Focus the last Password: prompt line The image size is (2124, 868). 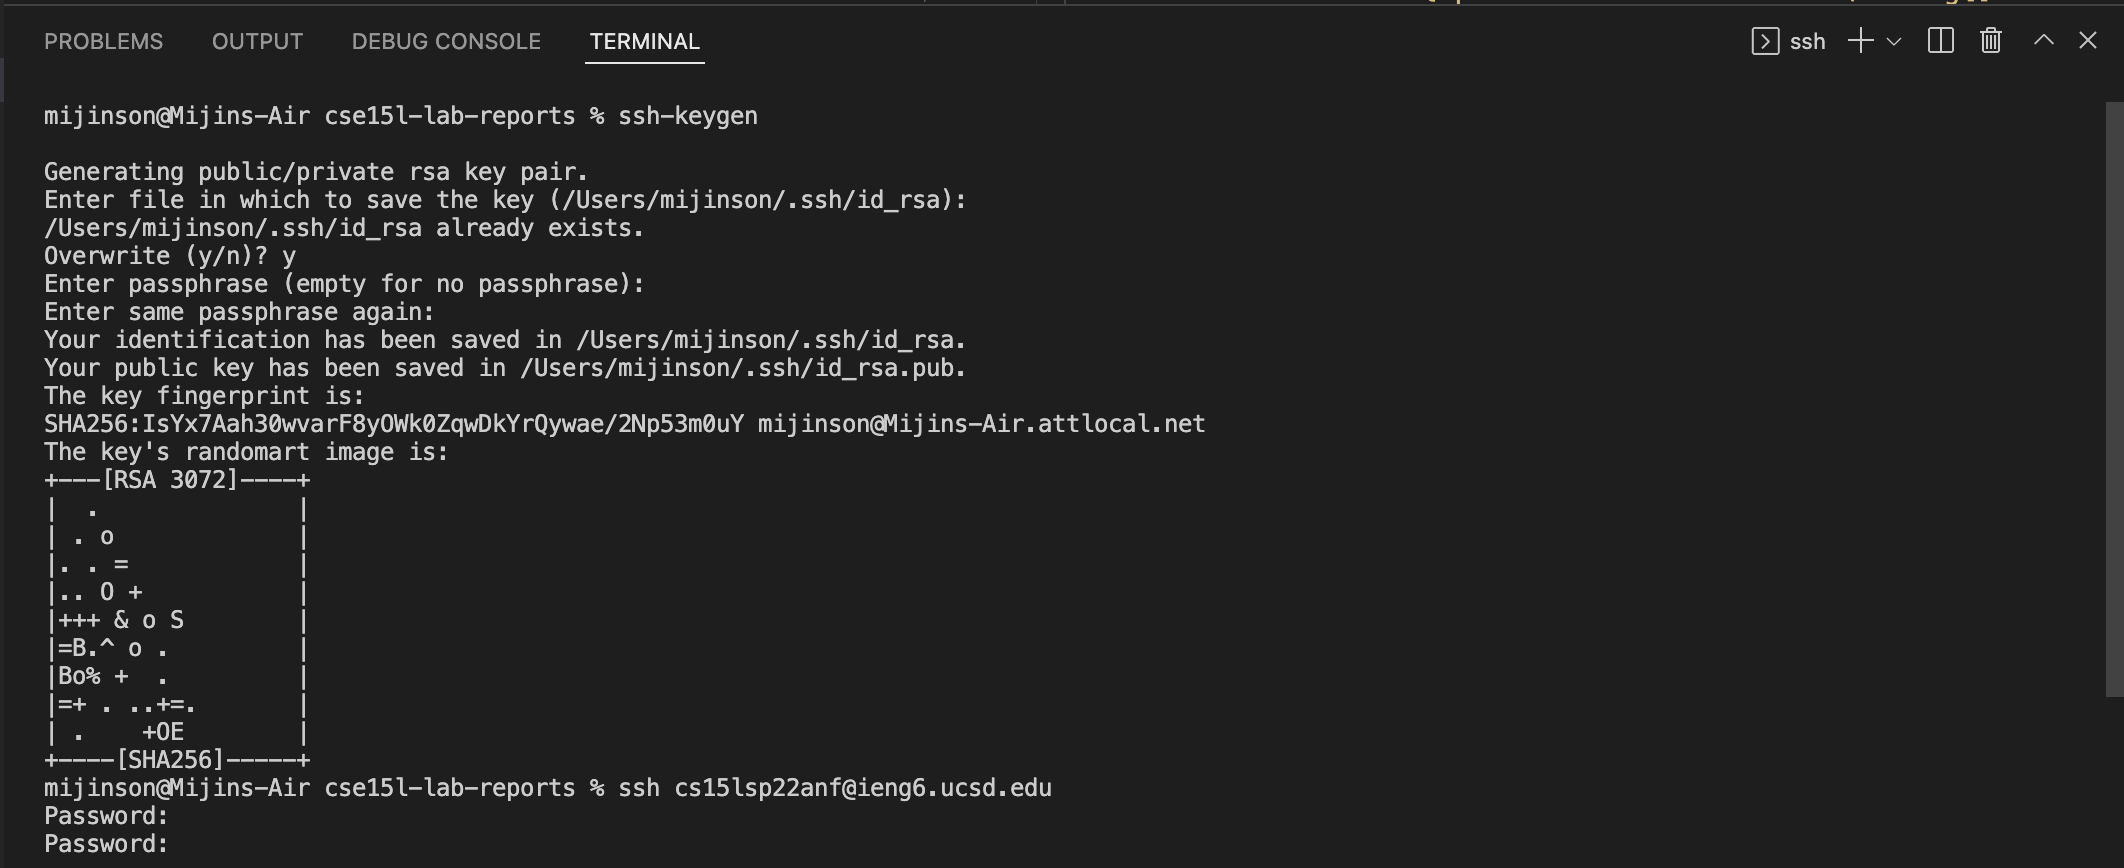point(106,844)
